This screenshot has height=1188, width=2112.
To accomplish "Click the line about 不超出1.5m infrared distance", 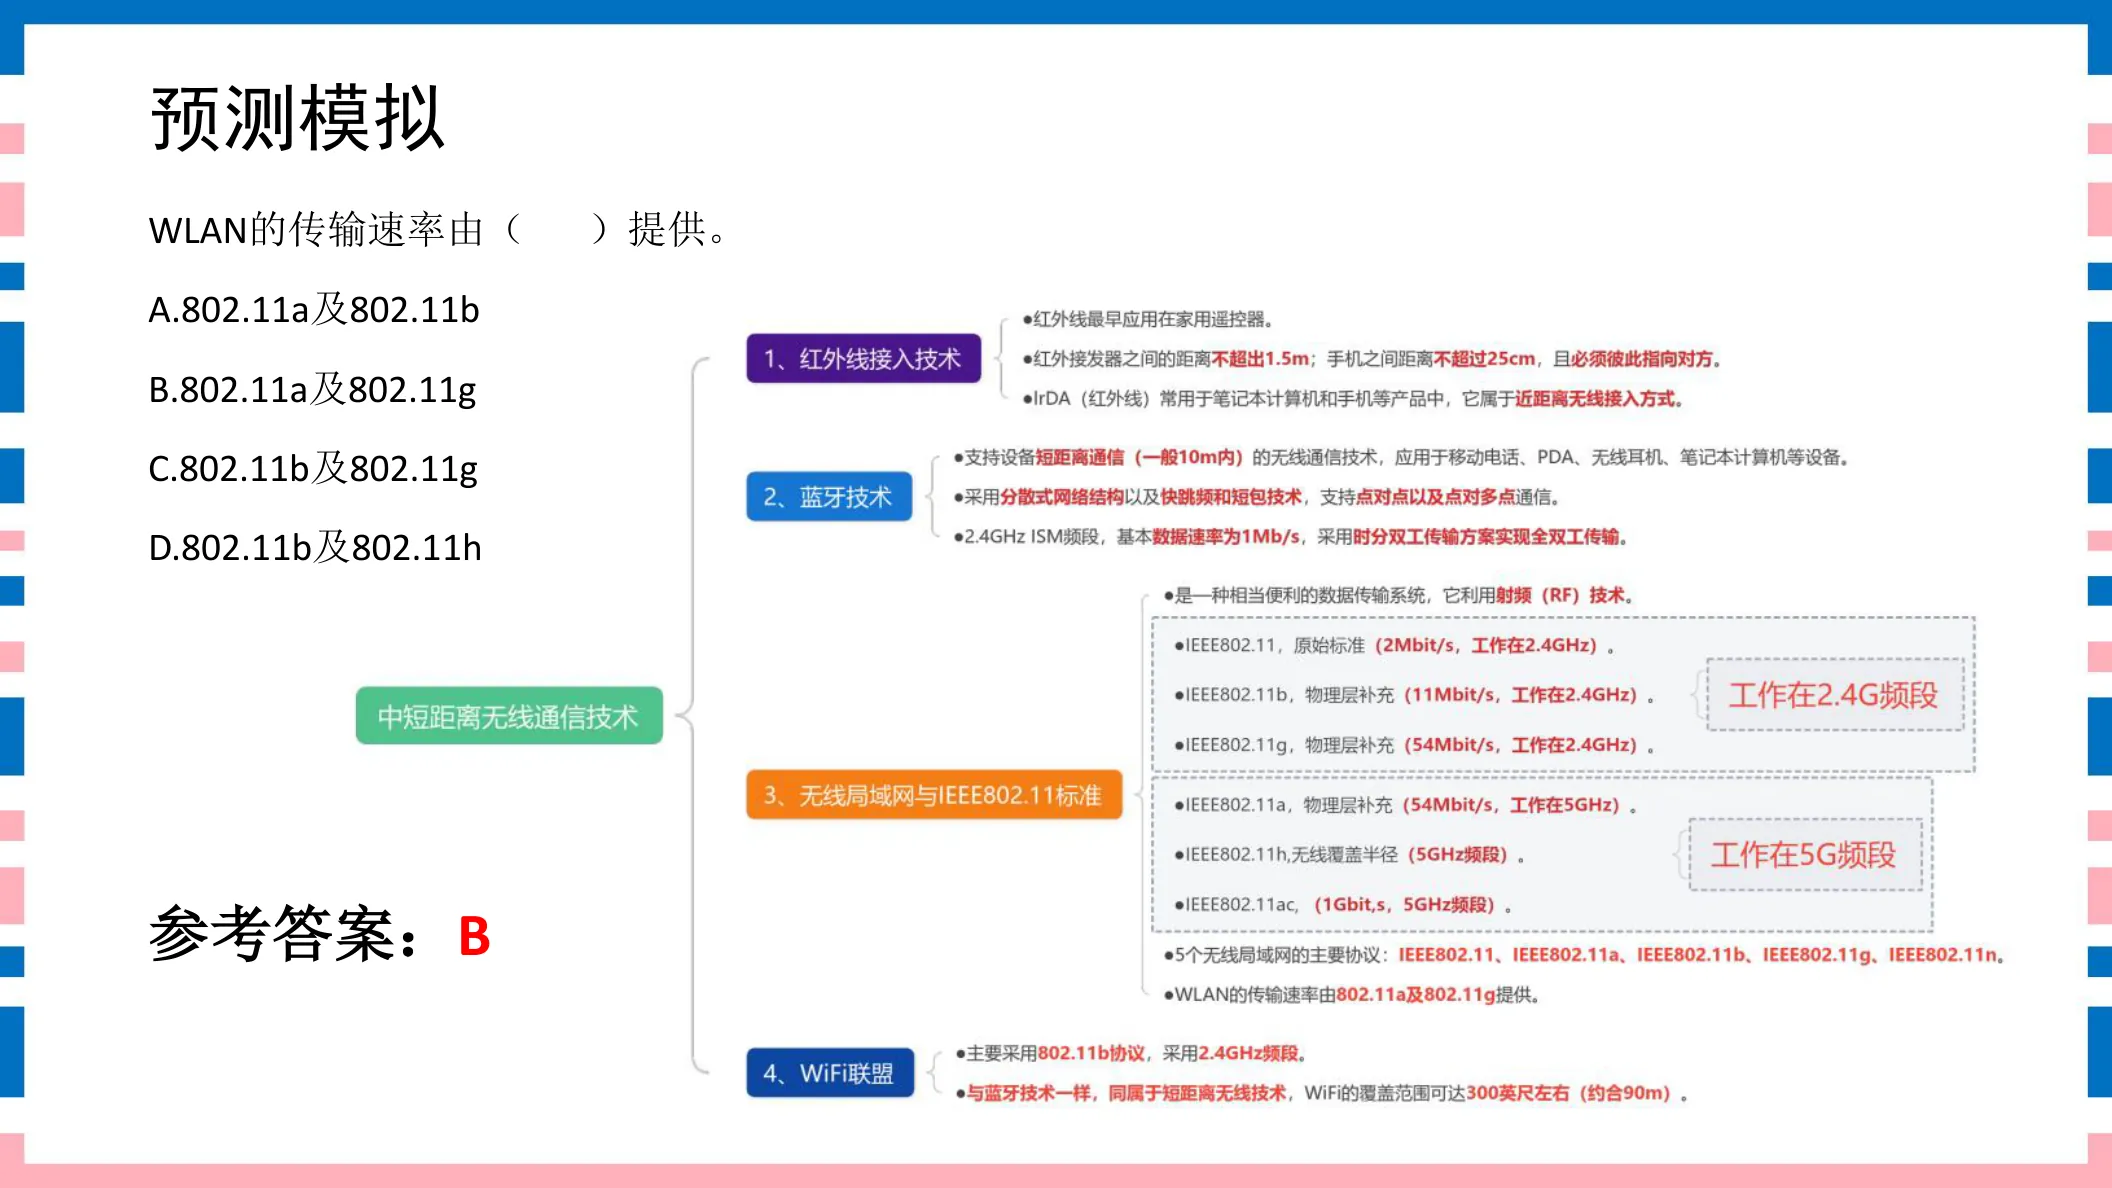I will (1371, 359).
